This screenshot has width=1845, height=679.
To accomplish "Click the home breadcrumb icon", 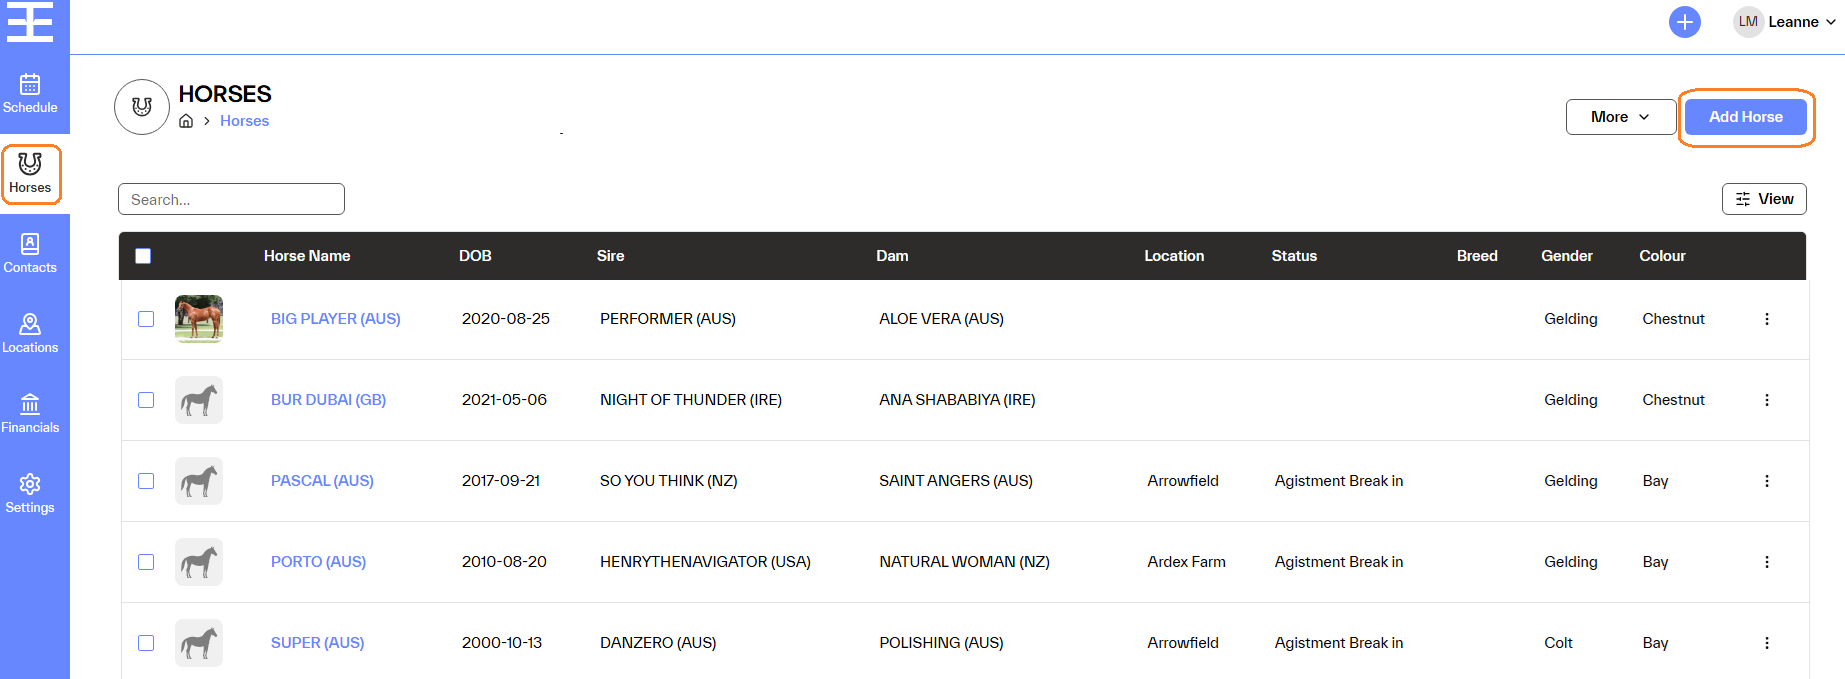I will pos(186,121).
